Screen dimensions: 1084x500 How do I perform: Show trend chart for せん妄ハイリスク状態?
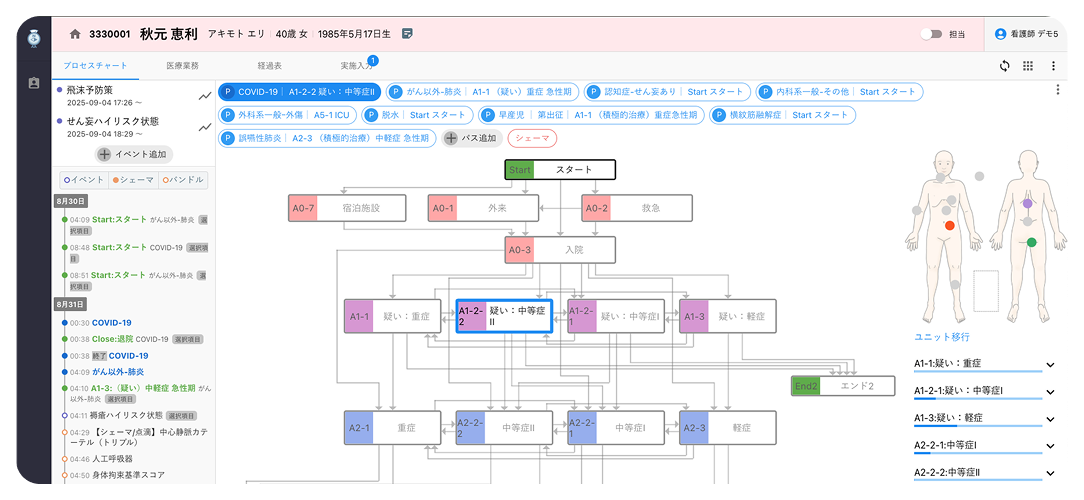click(x=205, y=127)
